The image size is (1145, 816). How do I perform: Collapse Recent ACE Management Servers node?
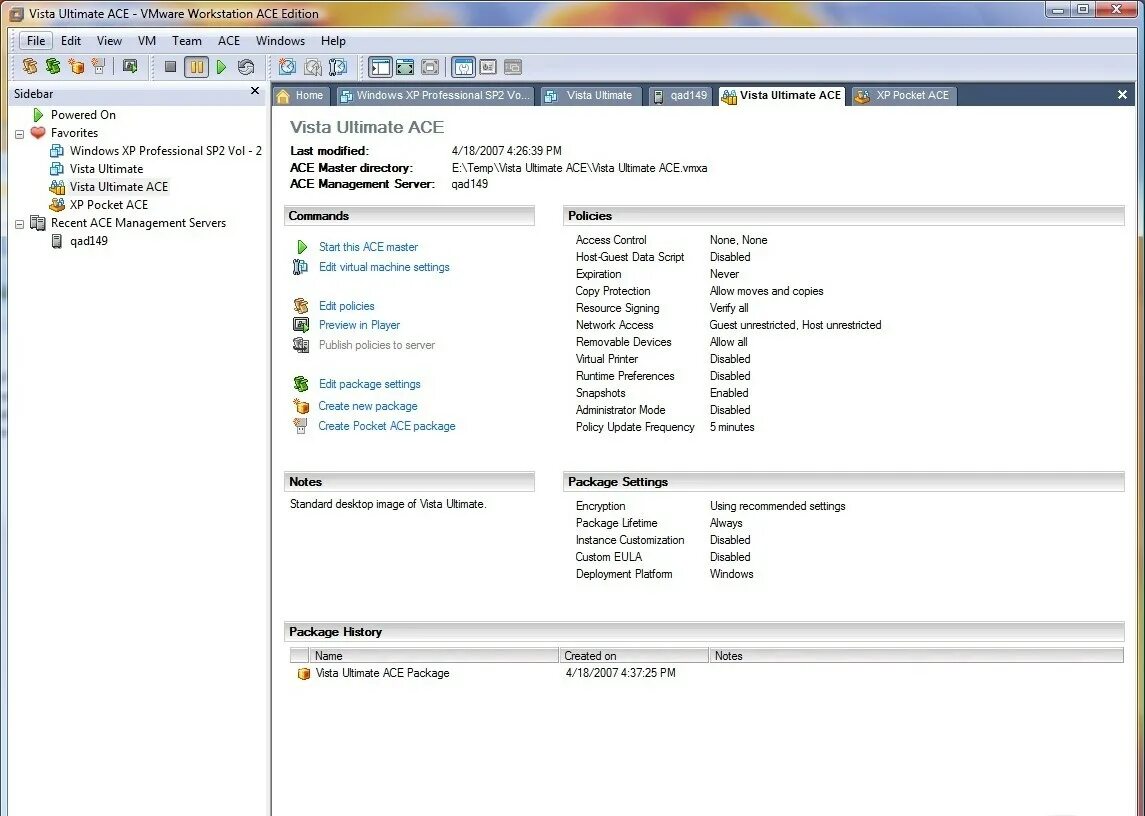click(x=20, y=224)
